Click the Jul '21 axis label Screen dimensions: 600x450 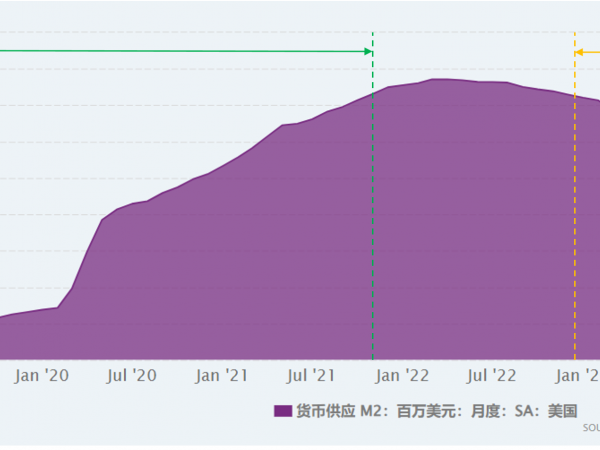click(x=311, y=376)
